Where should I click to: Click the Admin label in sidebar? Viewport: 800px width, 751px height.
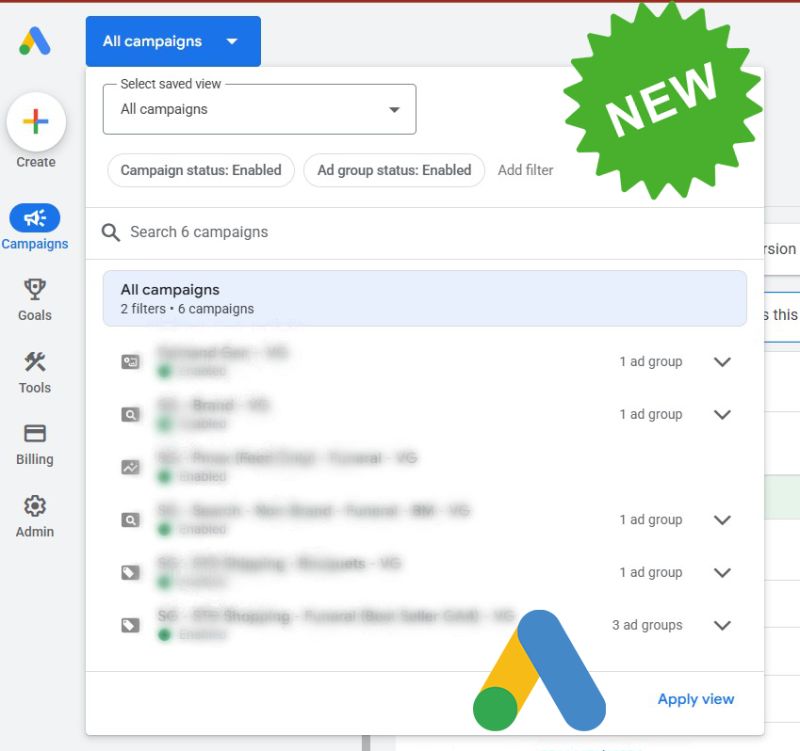pos(35,532)
